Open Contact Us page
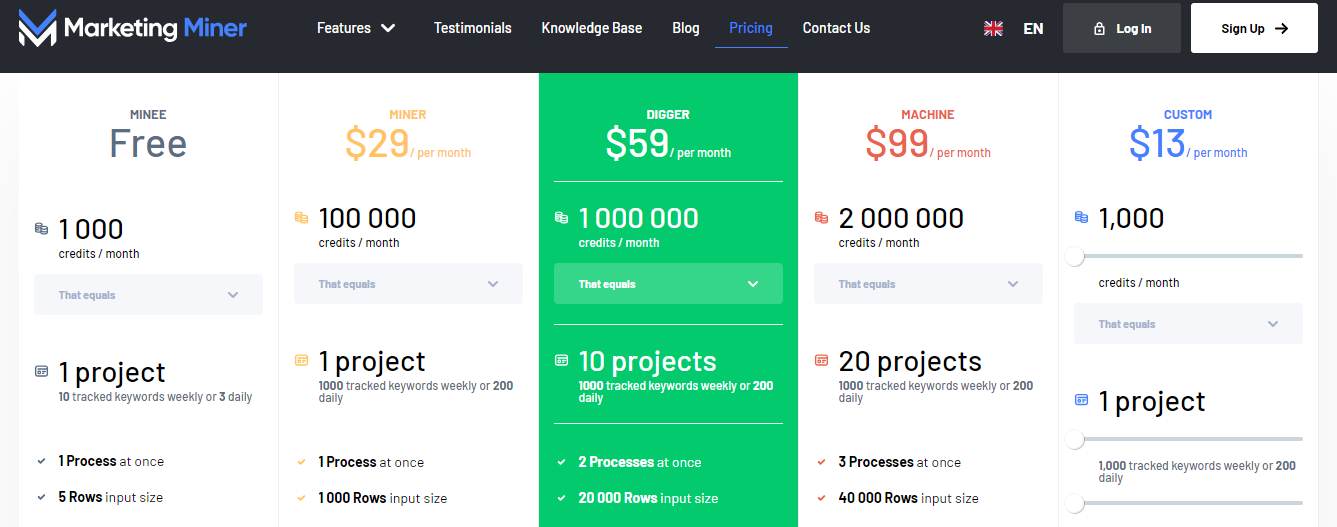Screen dimensions: 1337x527 pos(836,28)
